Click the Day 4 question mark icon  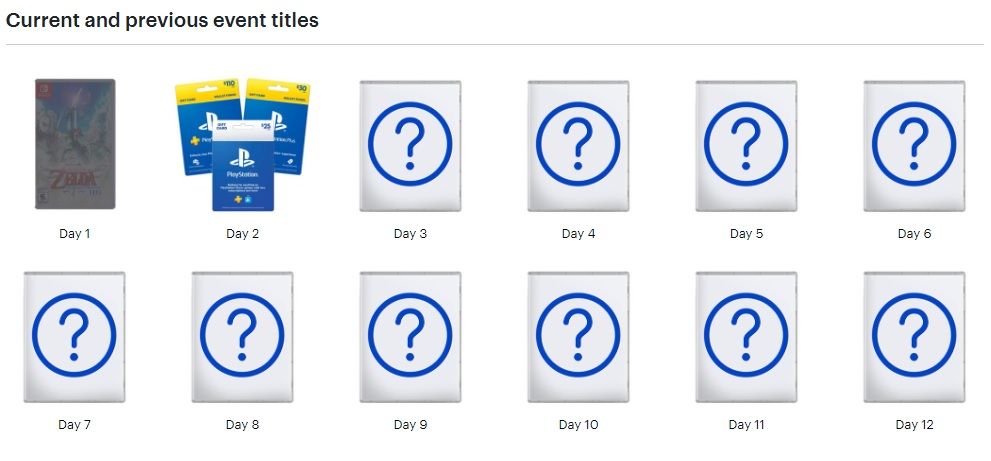coord(578,145)
